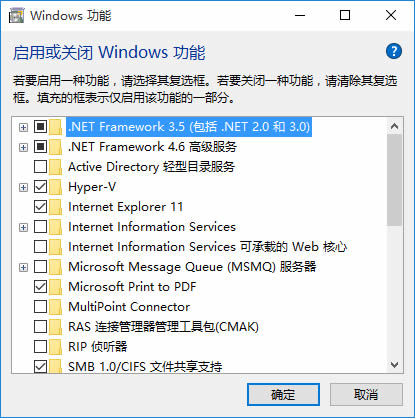Expand Microsoft Message Queue (MSMQ) 服务器 node
Screen dimensions: 415x418
[x=23, y=267]
